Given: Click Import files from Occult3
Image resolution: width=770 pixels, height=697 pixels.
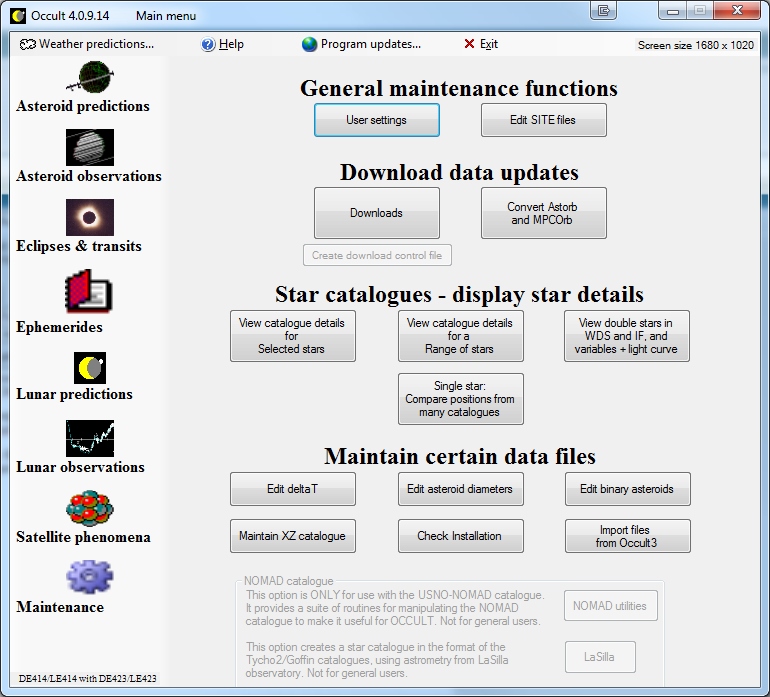Looking at the screenshot, I should click(628, 536).
